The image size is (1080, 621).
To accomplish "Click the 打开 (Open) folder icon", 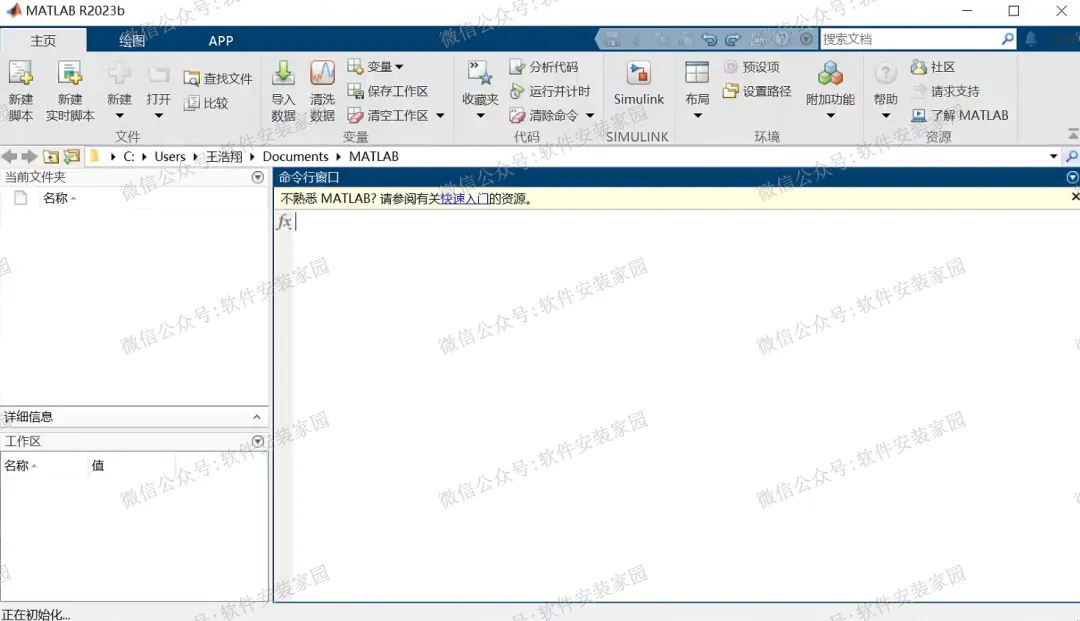I will [x=158, y=74].
